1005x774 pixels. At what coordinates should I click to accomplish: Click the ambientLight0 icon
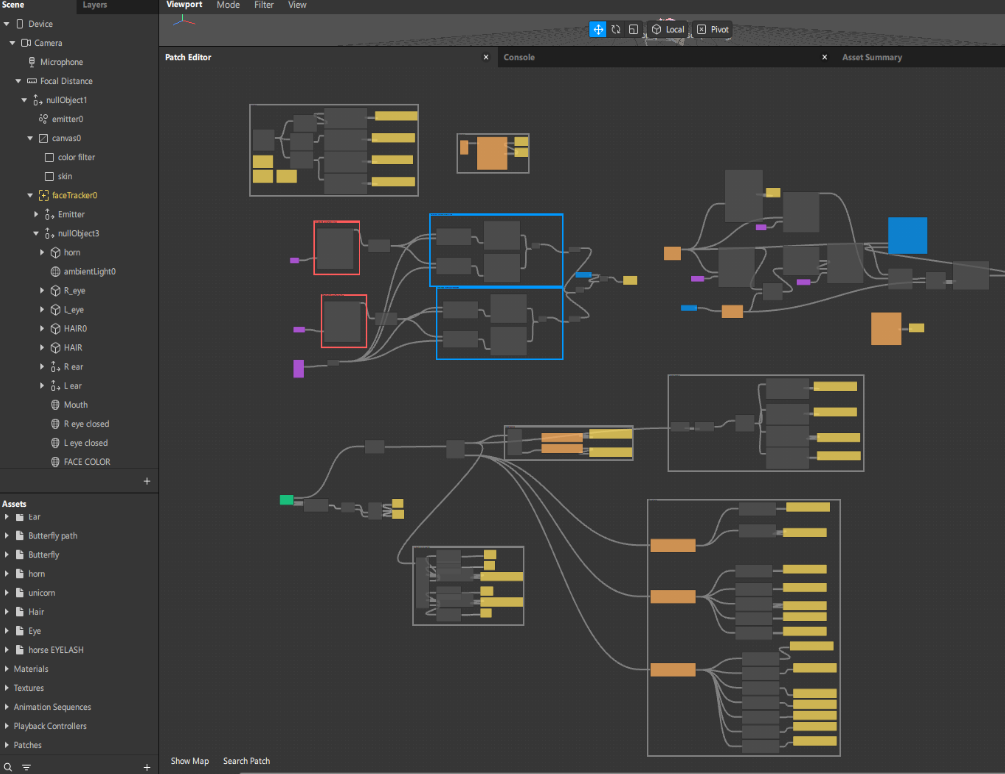pos(56,272)
